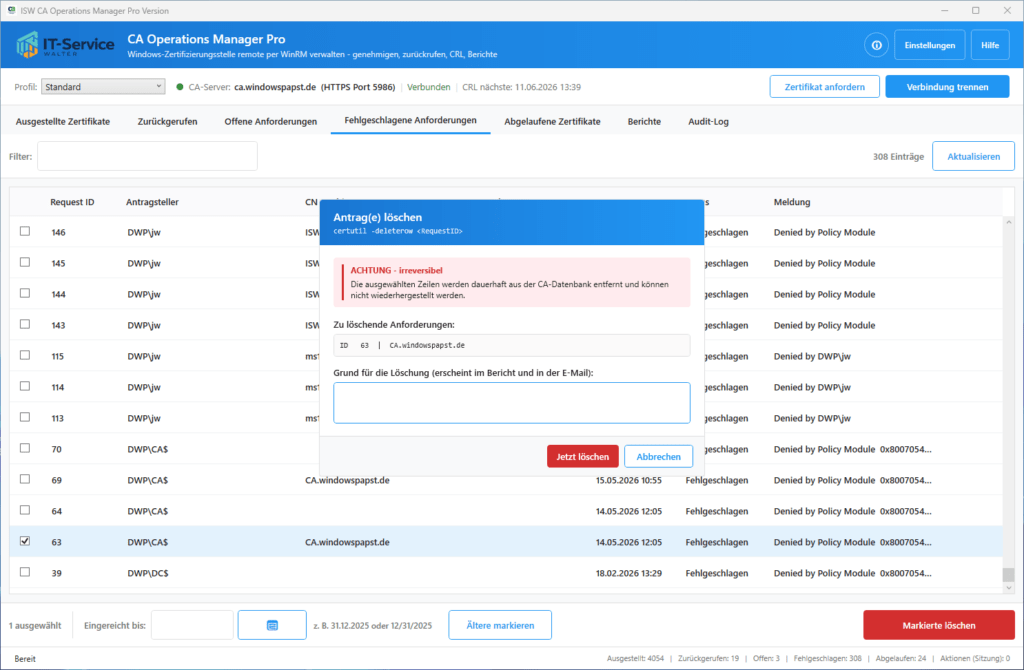
Task: Click scrollbar down arrow of table
Action: click(1008, 588)
